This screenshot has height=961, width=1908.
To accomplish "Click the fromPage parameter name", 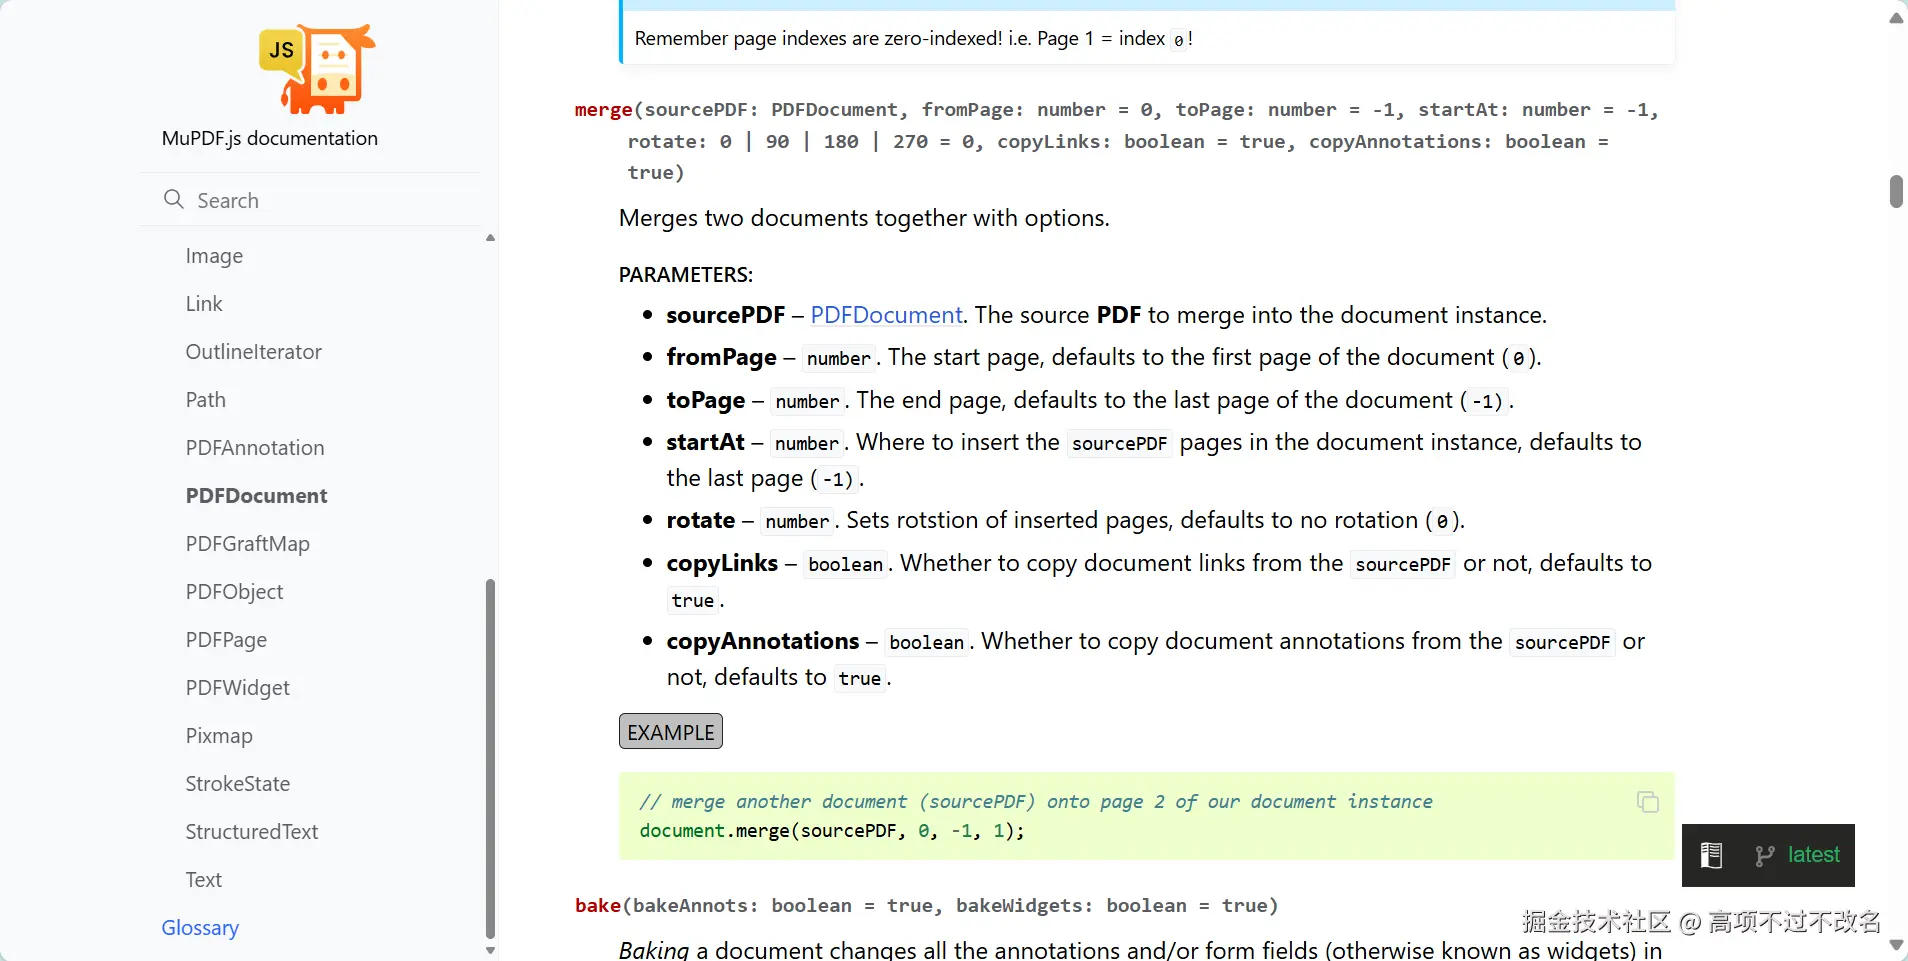I will pyautogui.click(x=722, y=357).
